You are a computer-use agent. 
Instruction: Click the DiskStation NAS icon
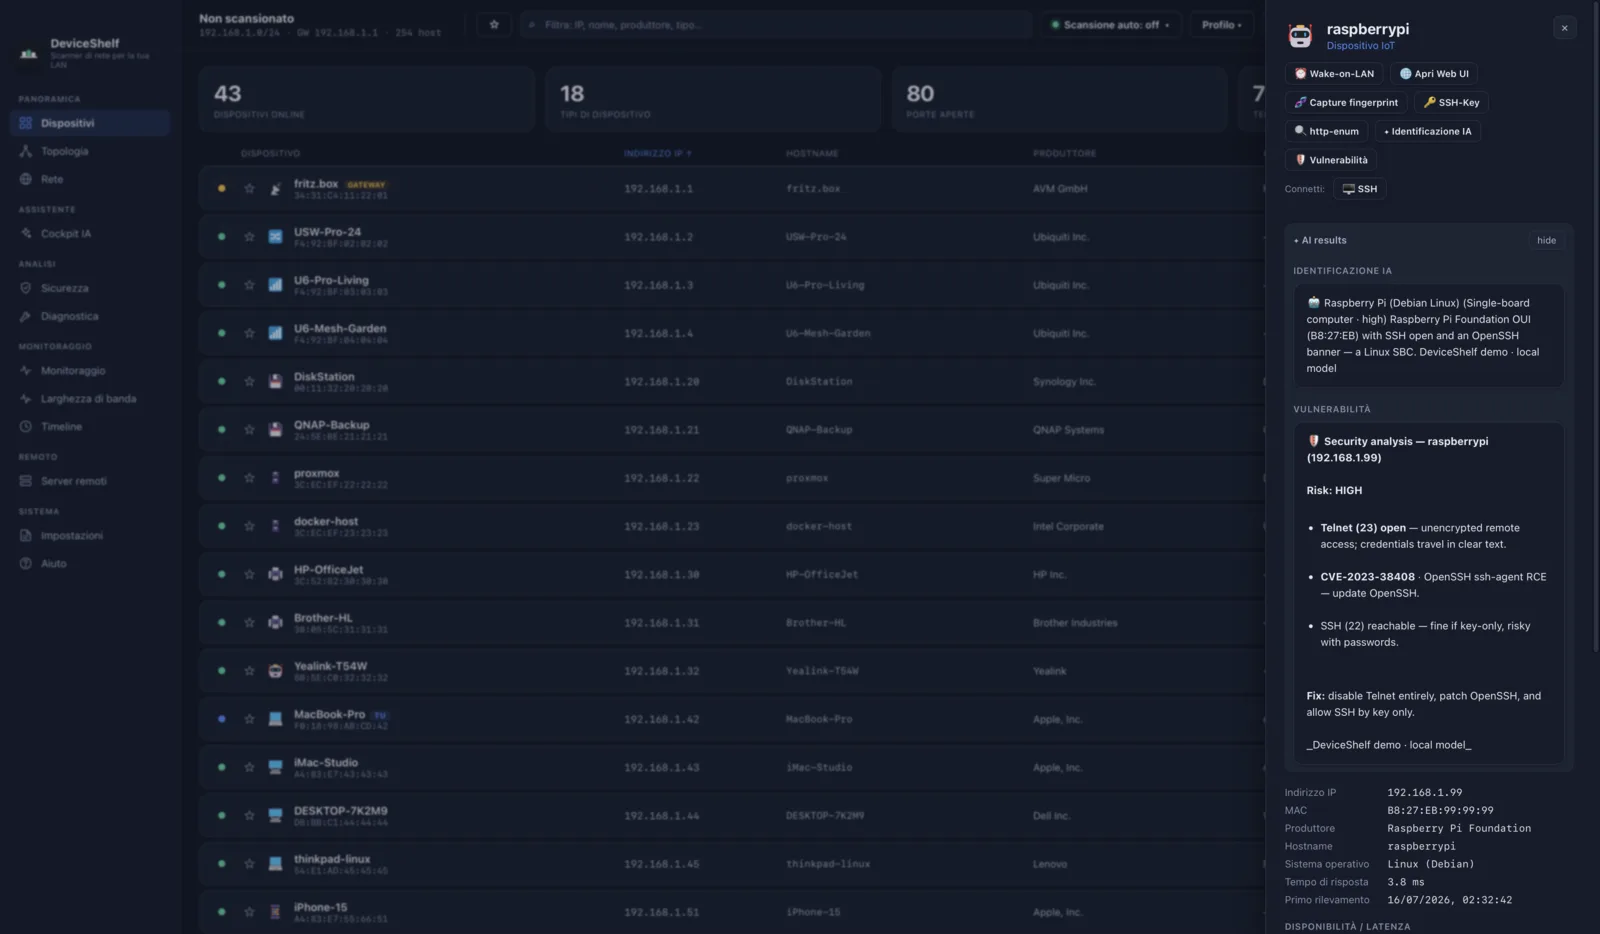275,381
